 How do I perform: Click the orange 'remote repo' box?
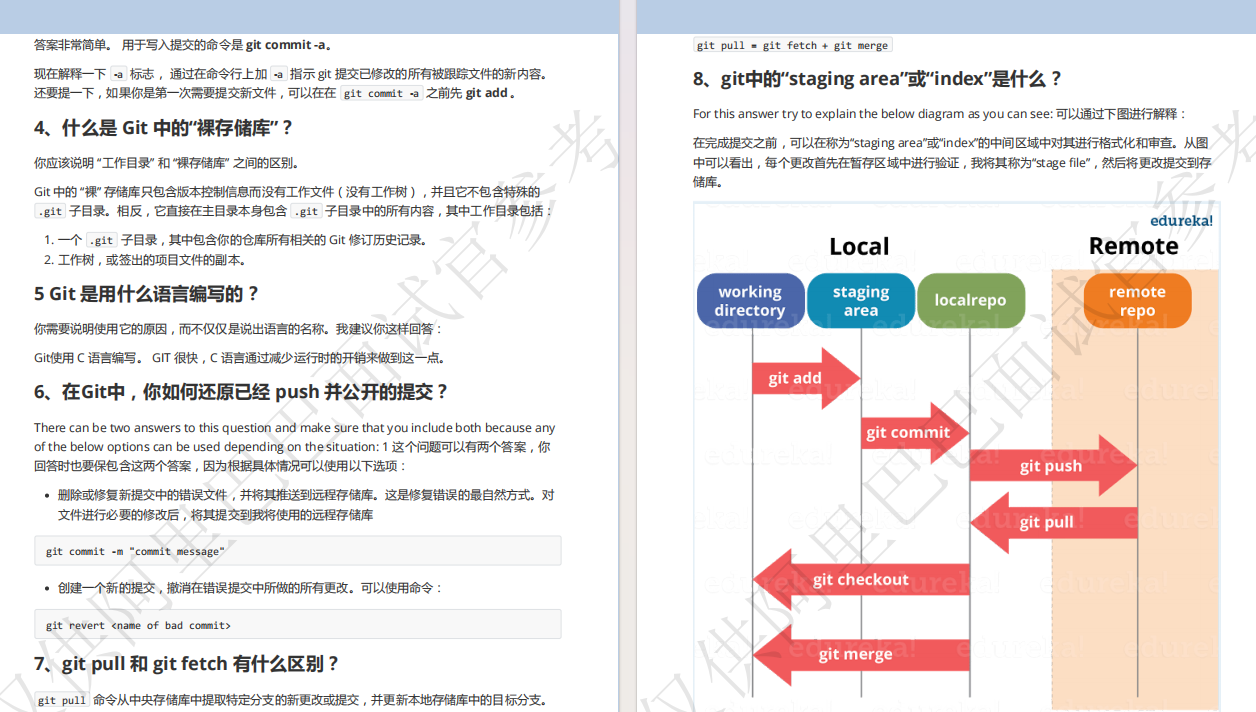(x=1137, y=301)
